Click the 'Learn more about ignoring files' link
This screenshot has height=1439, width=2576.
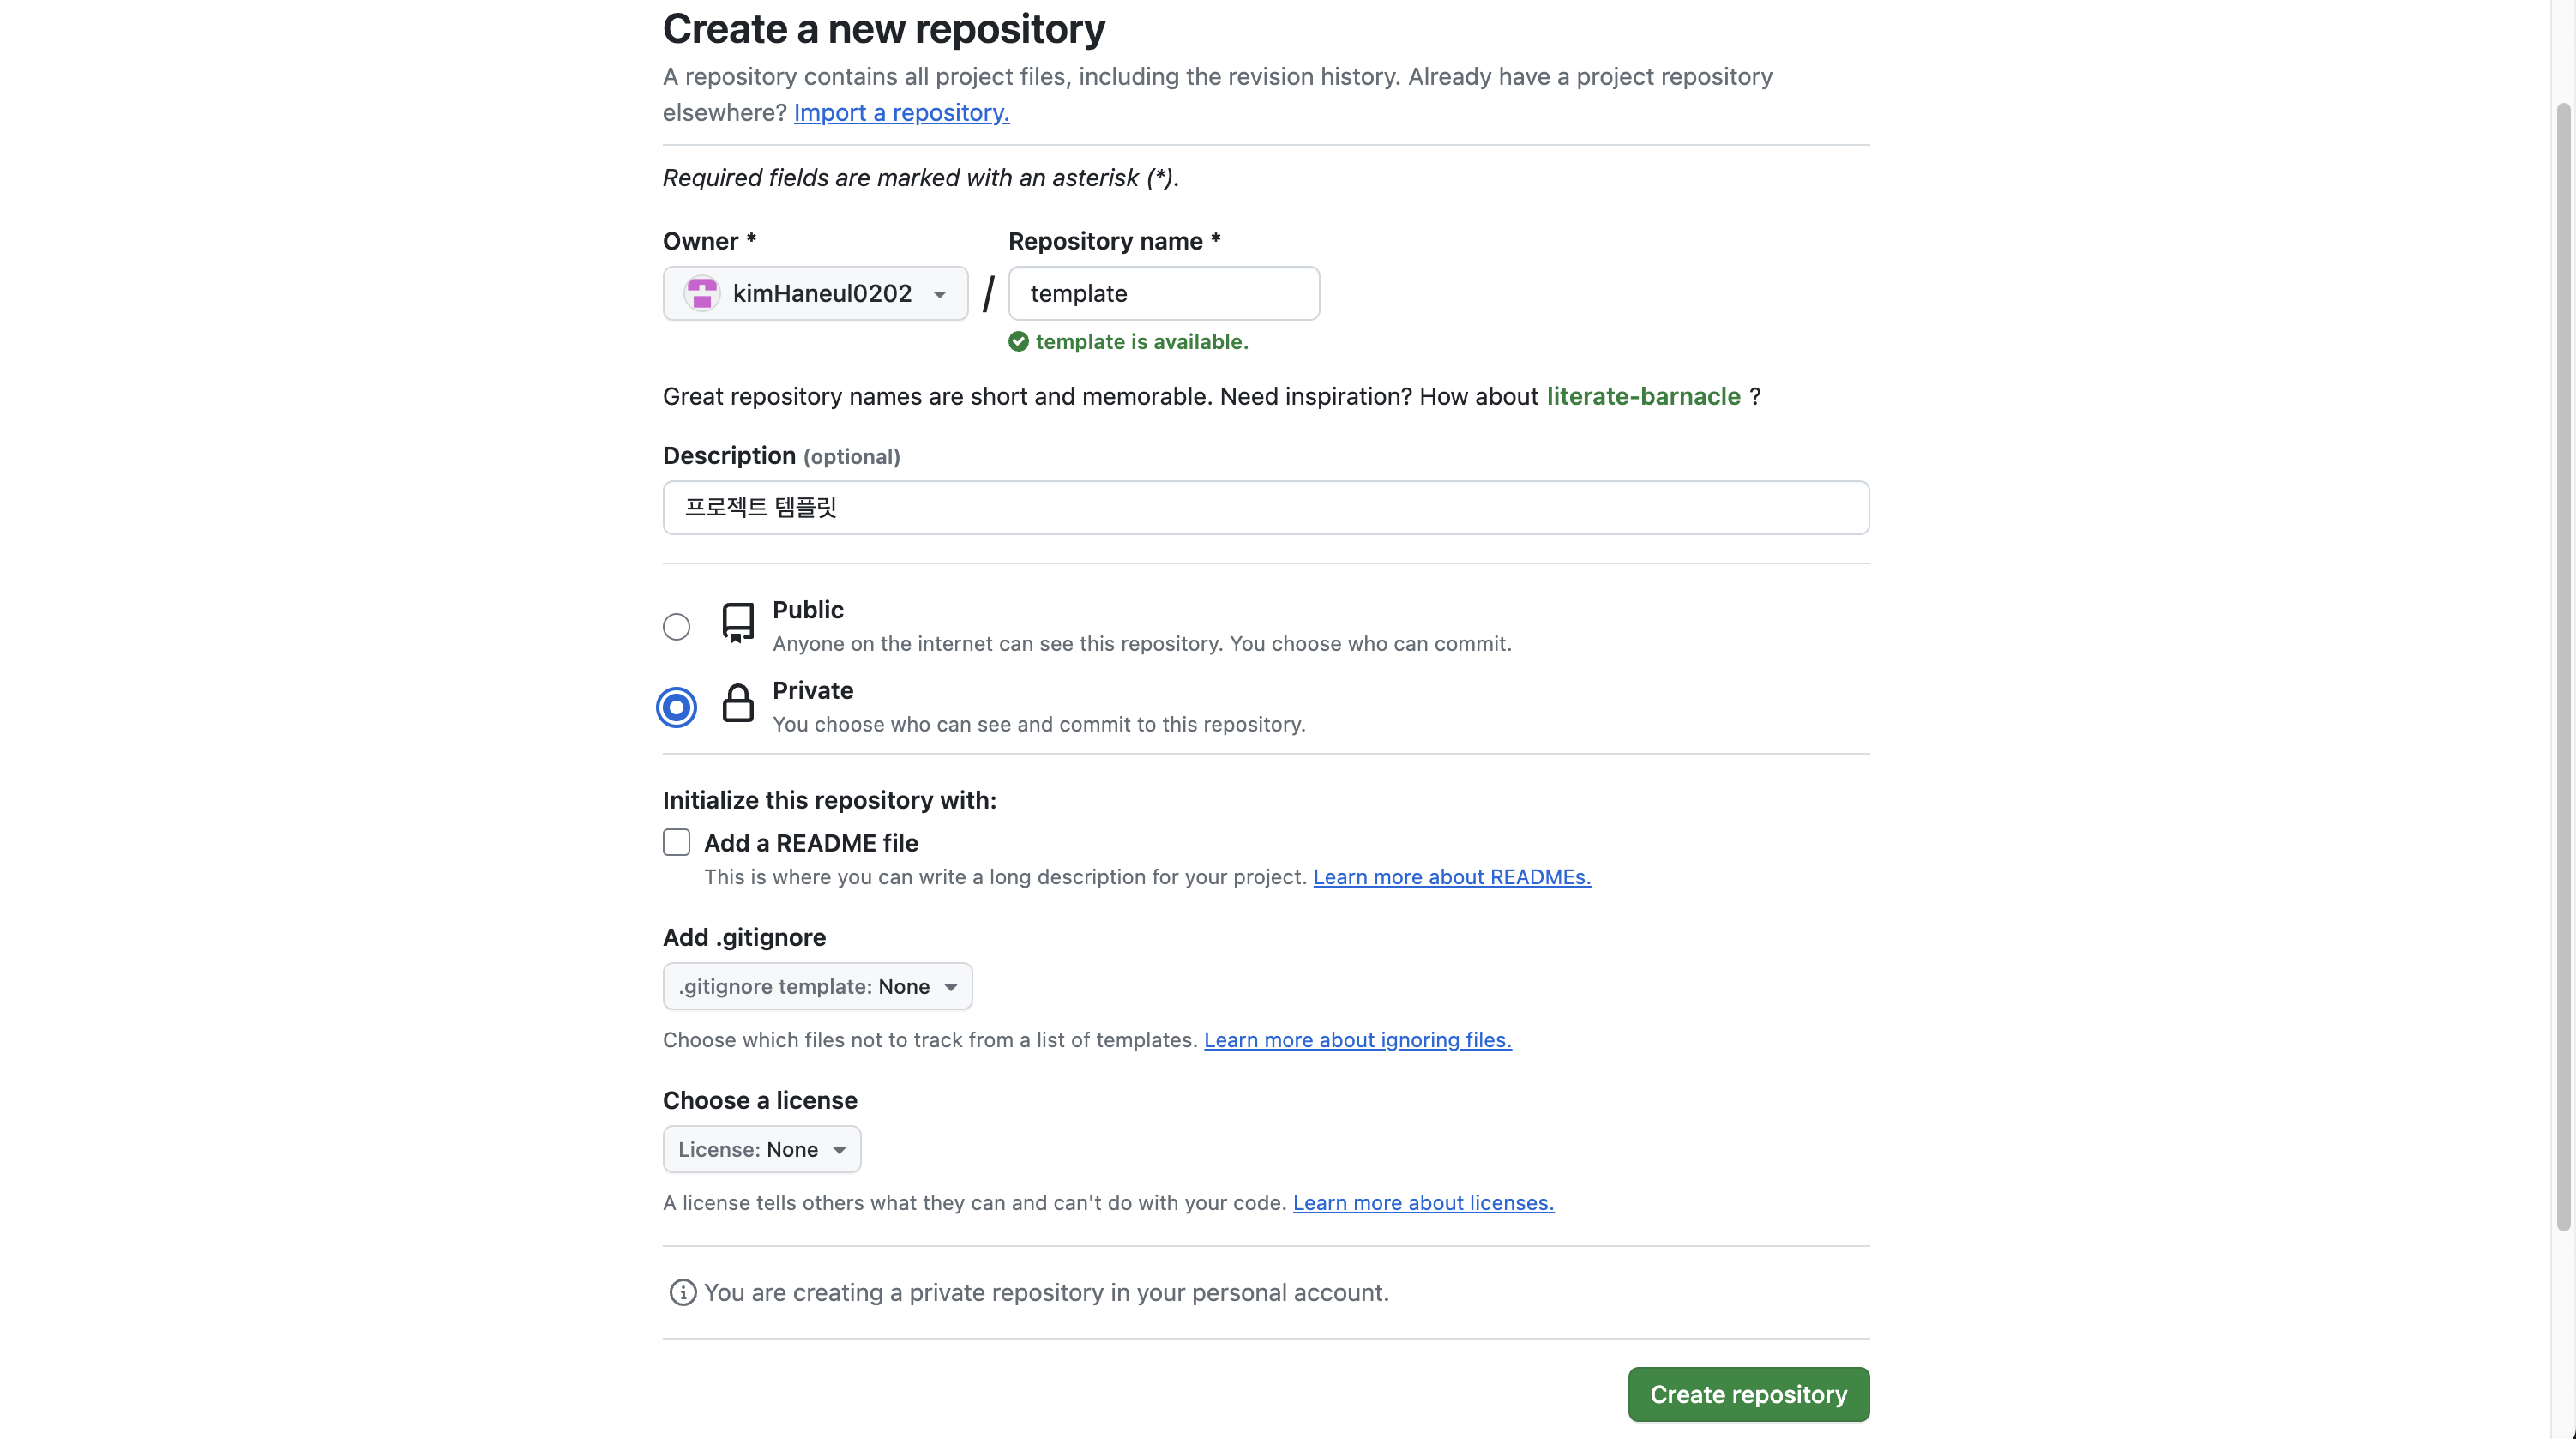pos(1357,1040)
